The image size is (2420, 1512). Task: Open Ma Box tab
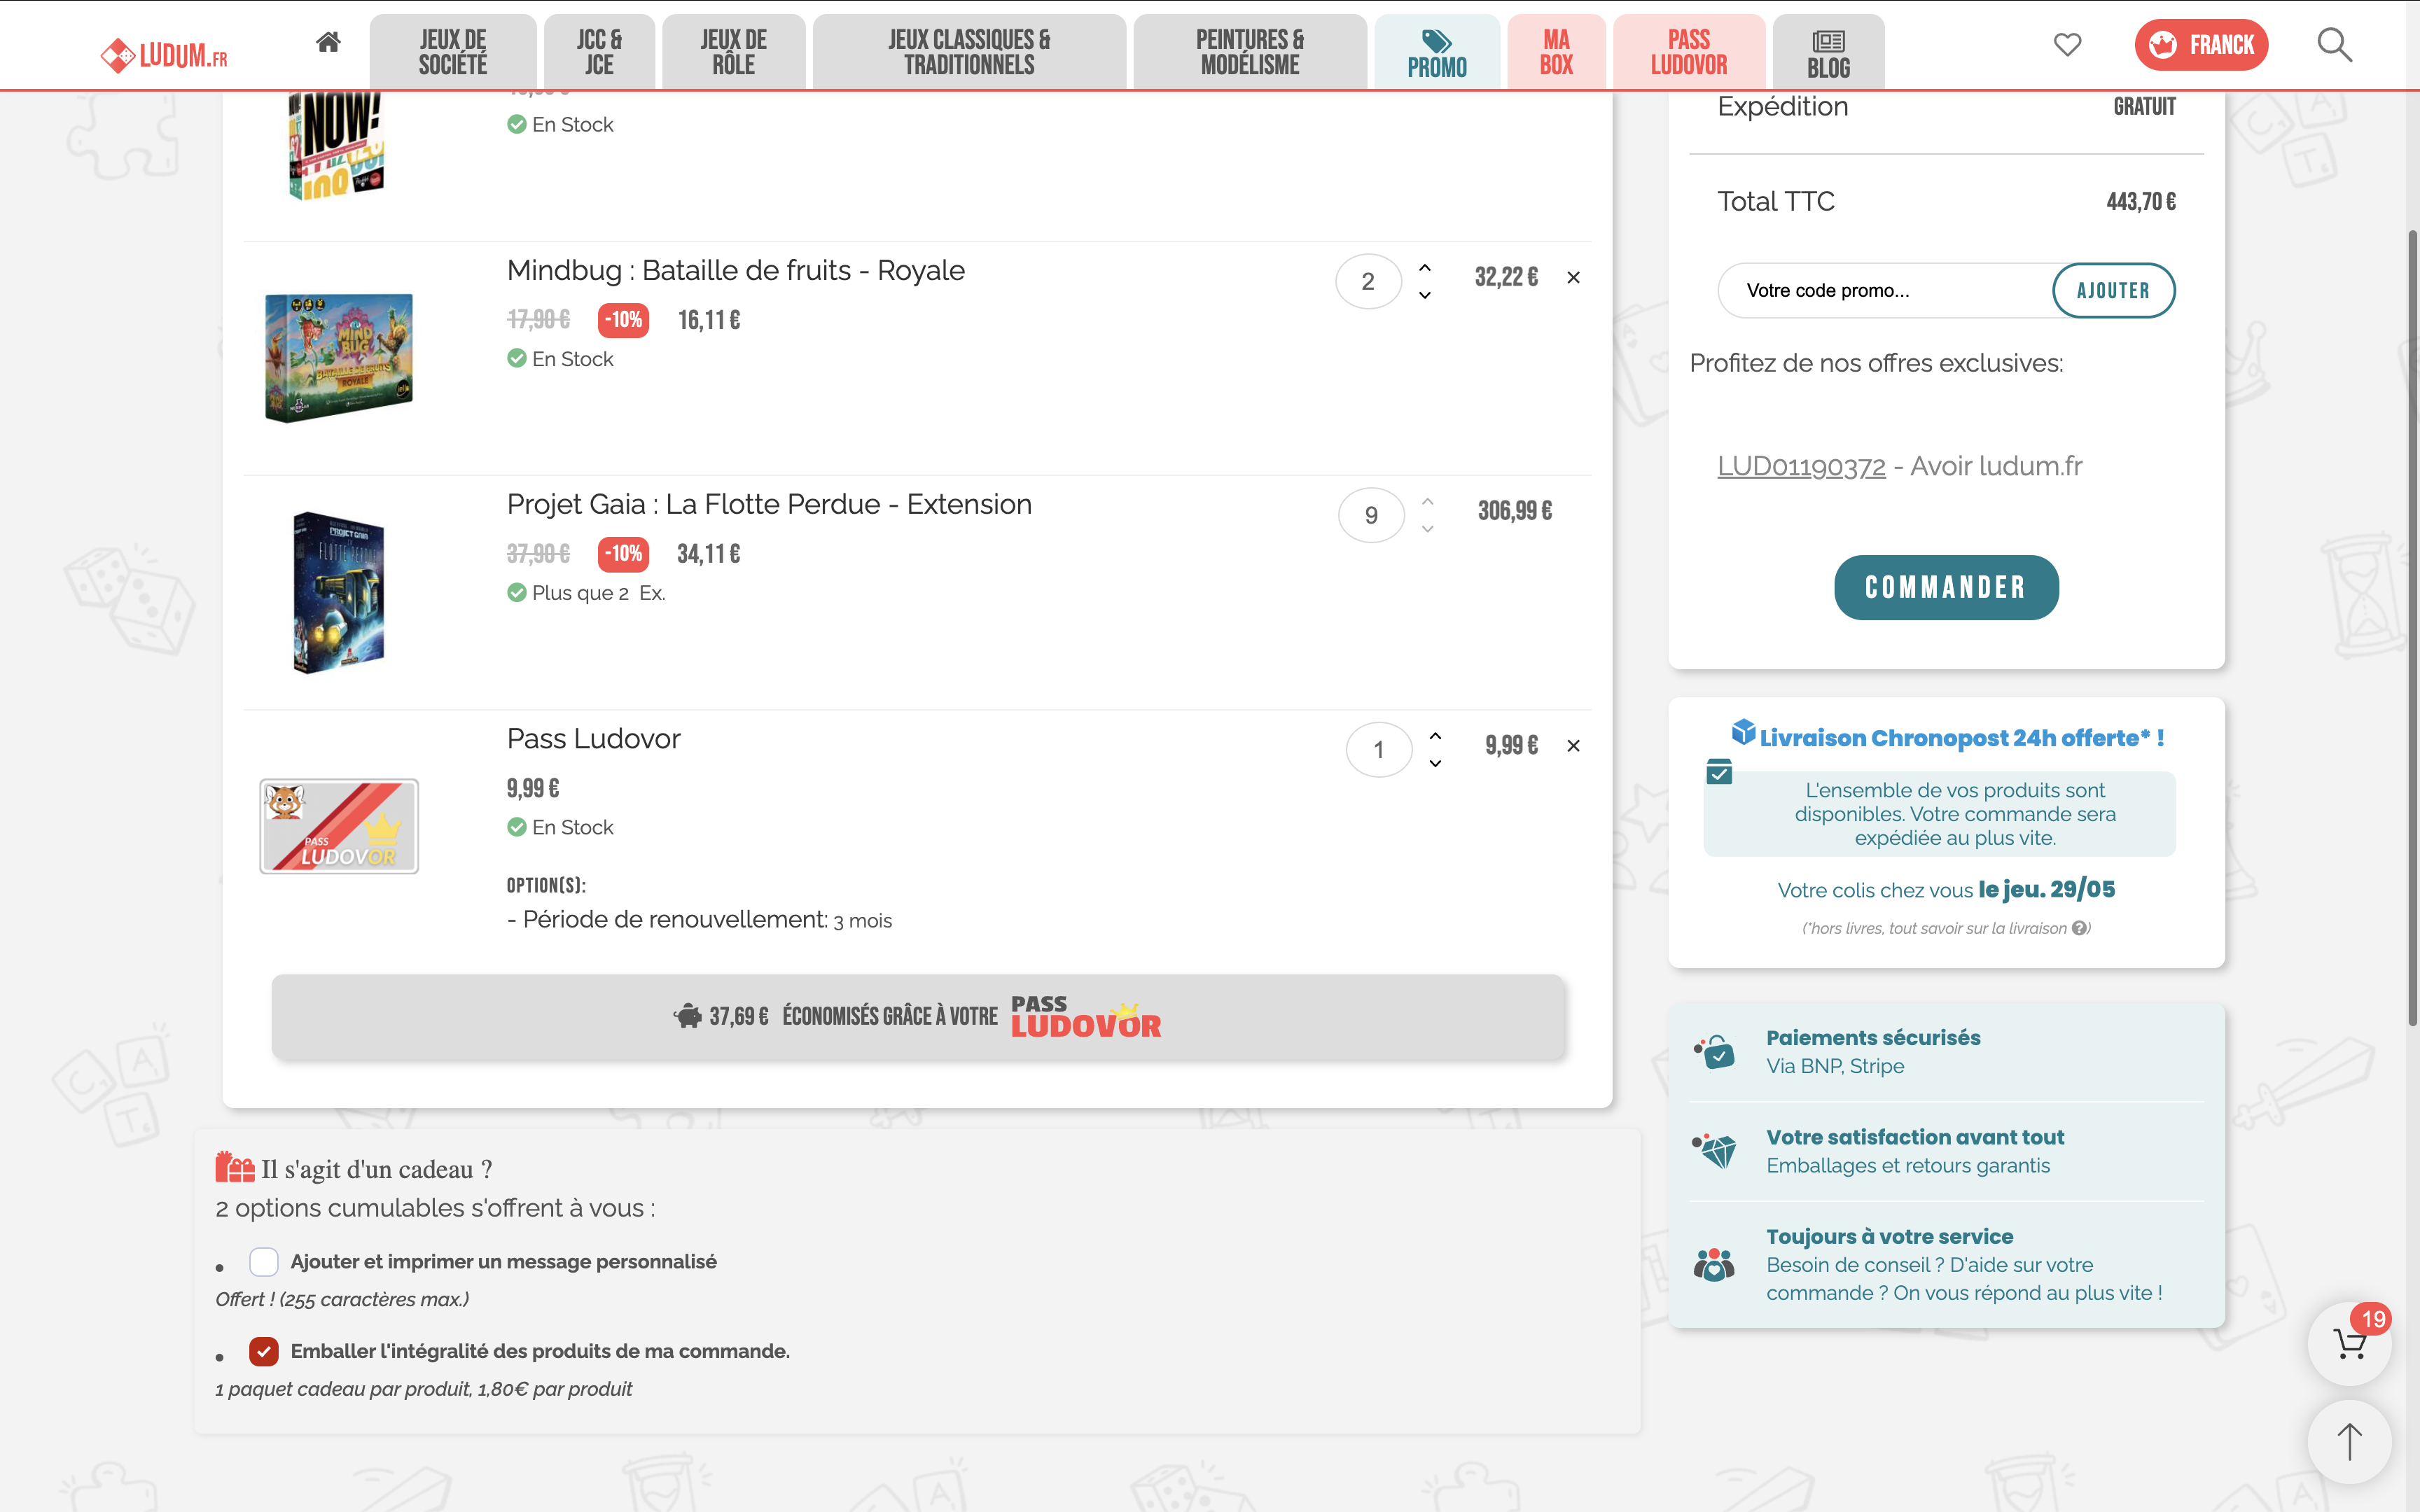(1556, 52)
